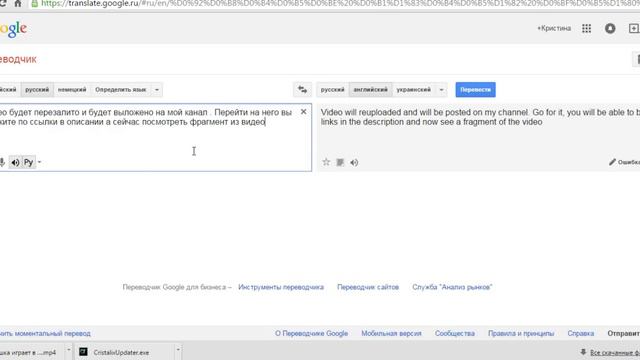Listen to the English translation

point(354,162)
